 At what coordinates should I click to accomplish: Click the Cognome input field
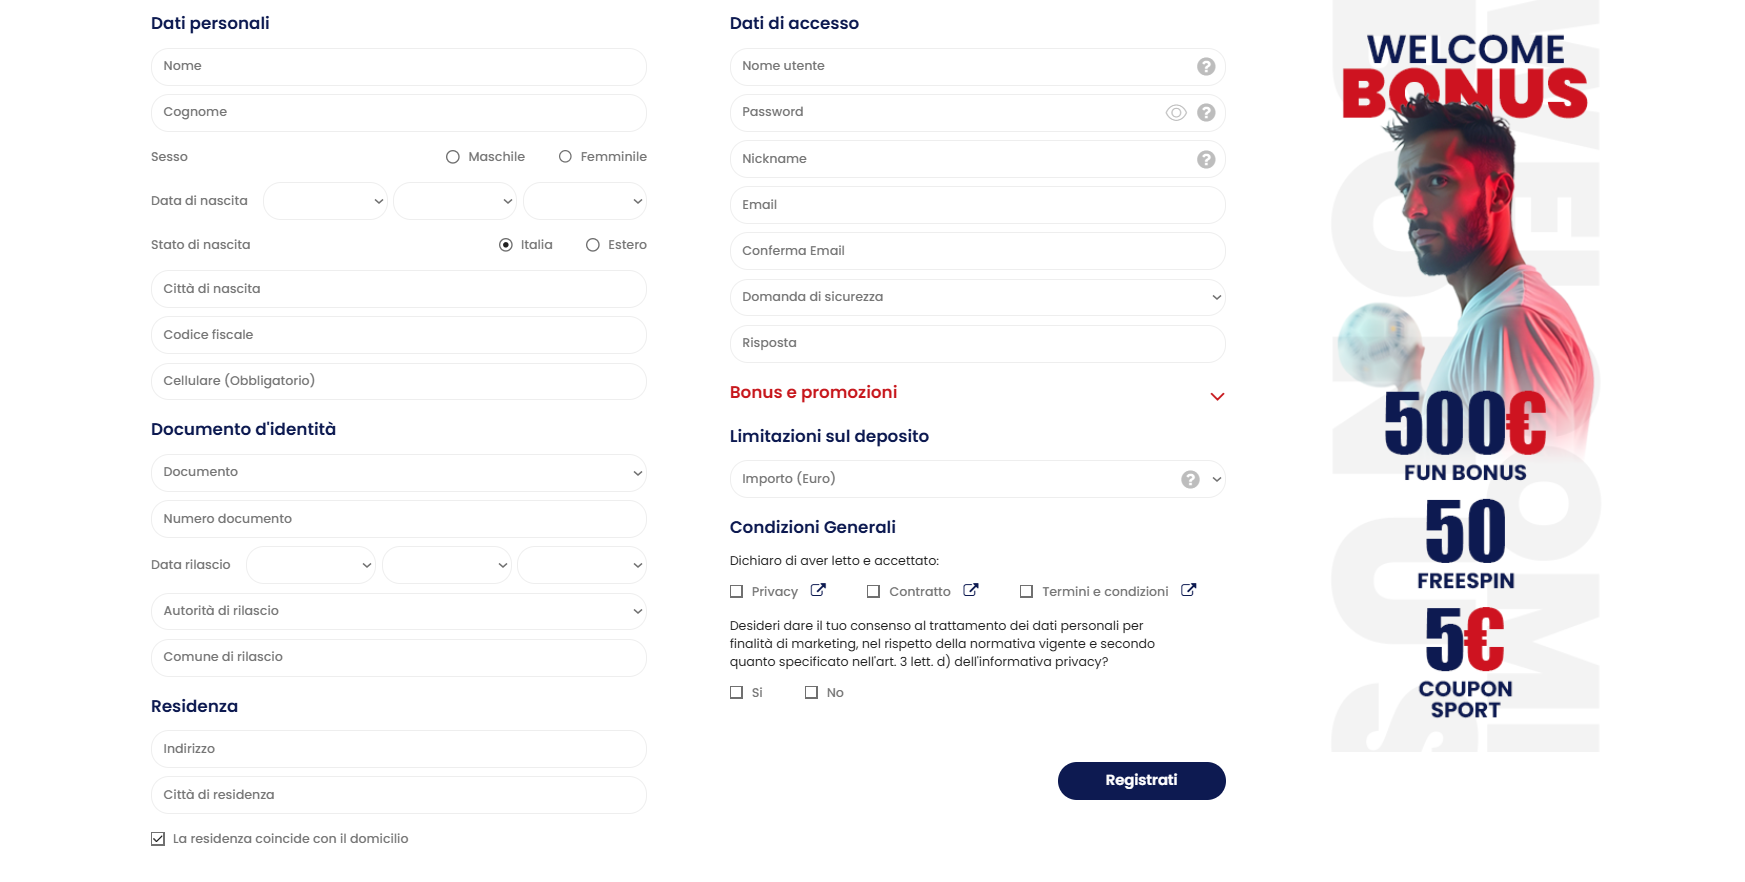pos(399,113)
